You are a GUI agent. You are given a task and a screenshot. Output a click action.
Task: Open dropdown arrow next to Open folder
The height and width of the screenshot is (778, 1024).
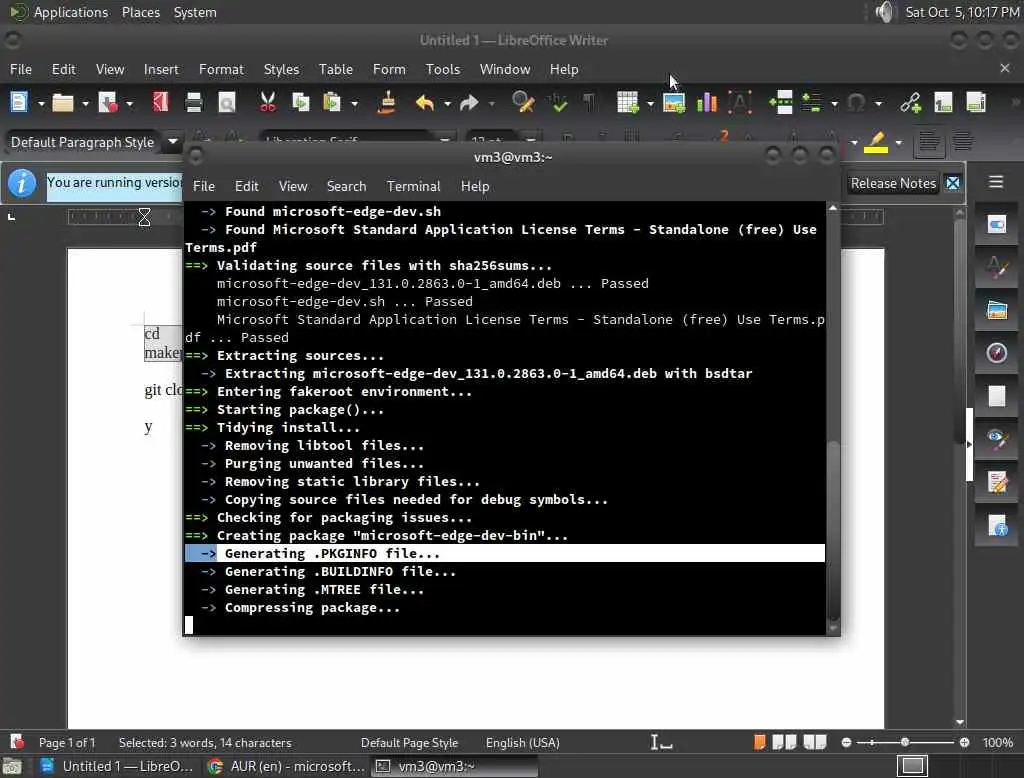(85, 104)
